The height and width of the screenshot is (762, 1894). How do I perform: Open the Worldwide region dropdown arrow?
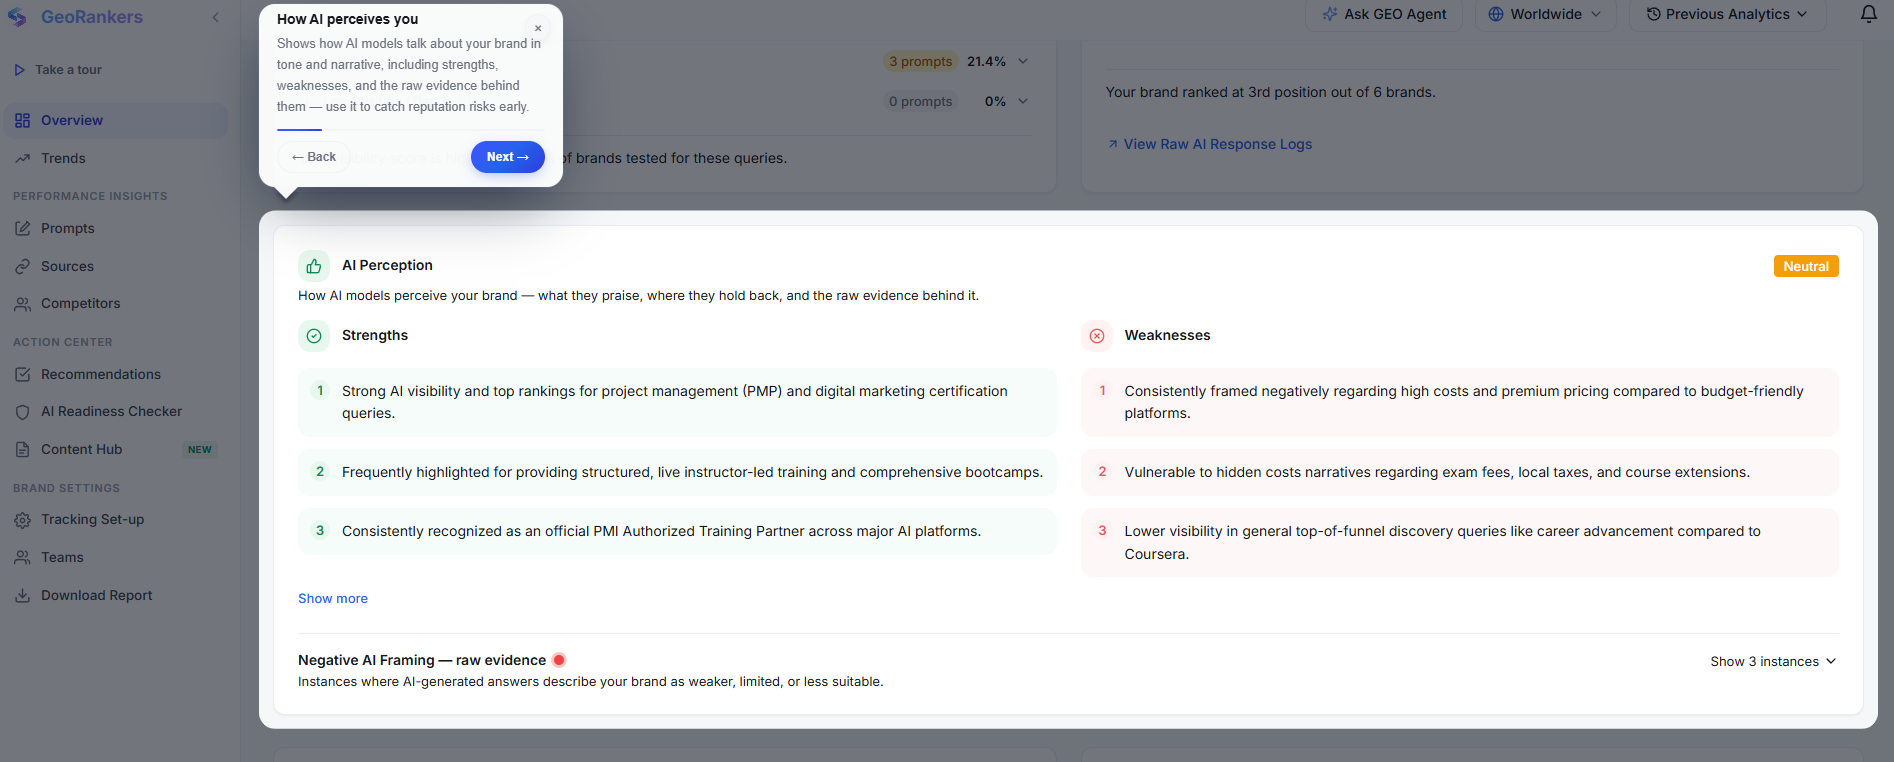coord(1596,14)
